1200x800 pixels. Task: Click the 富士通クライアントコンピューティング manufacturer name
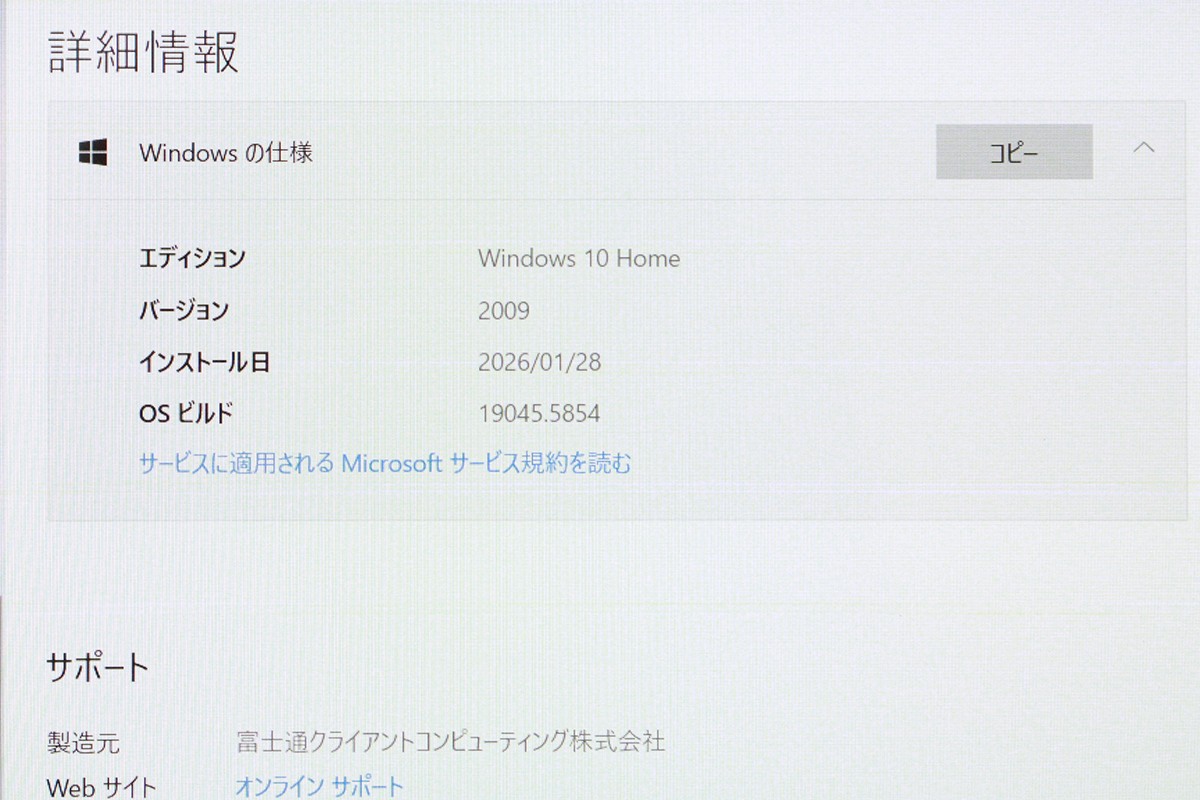coord(450,741)
